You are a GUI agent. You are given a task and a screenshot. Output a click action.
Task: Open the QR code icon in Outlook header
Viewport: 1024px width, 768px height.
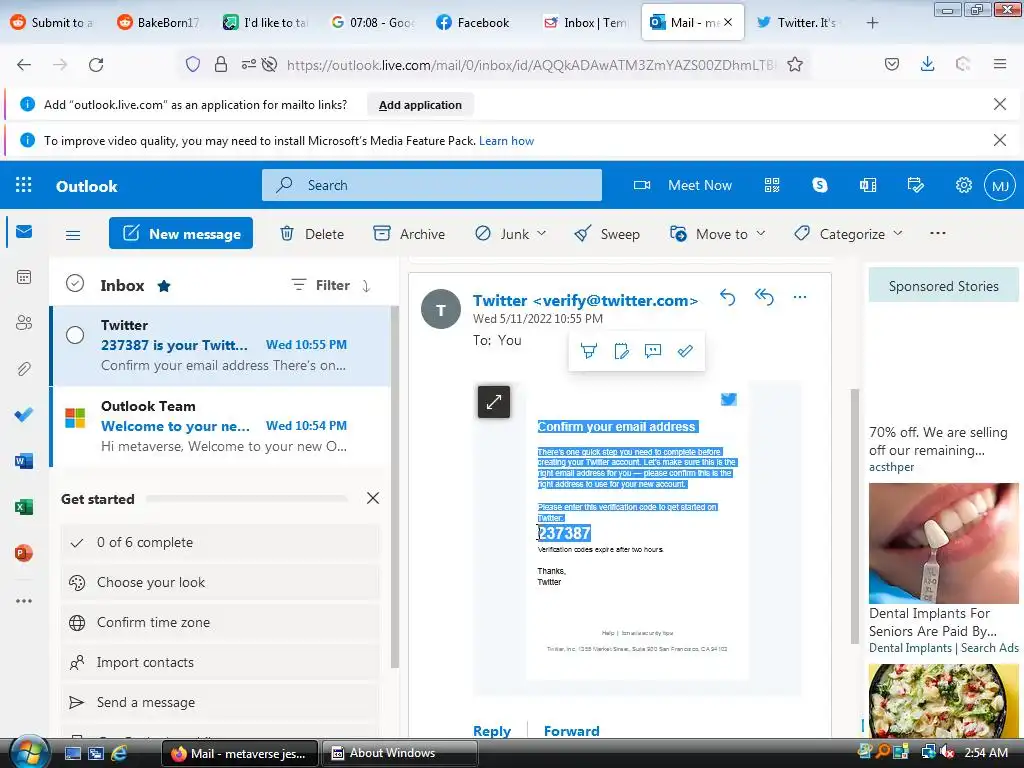click(x=772, y=185)
